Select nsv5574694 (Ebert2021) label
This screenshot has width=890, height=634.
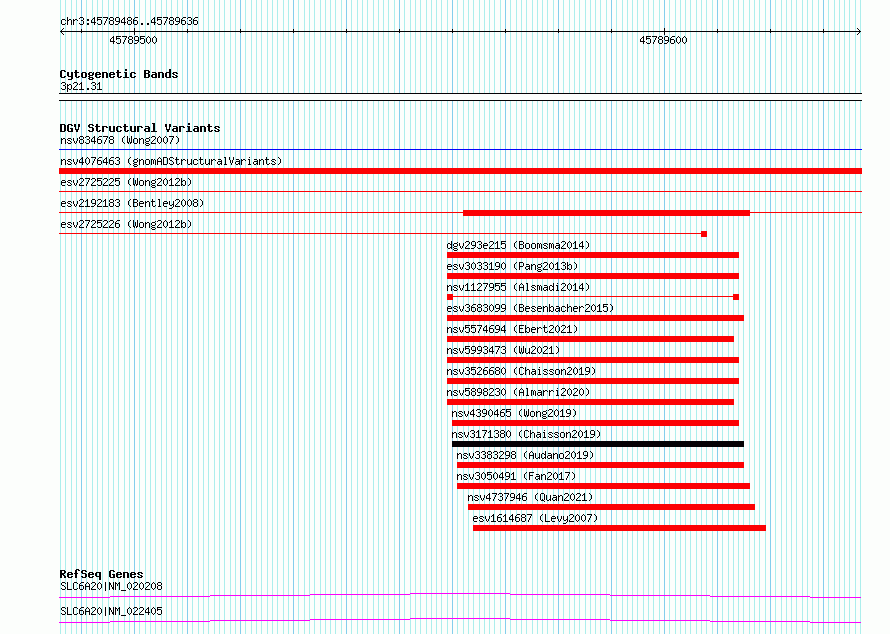[513, 329]
